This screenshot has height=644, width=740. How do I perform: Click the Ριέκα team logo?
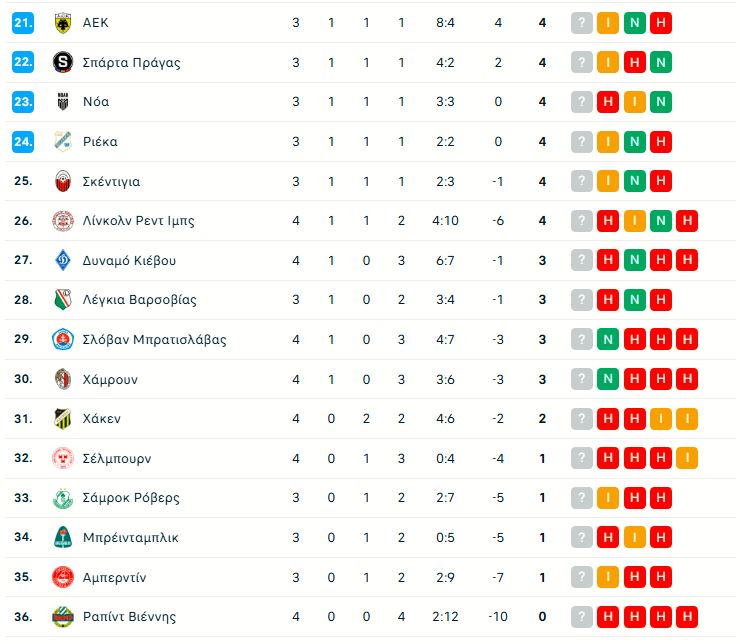[x=63, y=142]
